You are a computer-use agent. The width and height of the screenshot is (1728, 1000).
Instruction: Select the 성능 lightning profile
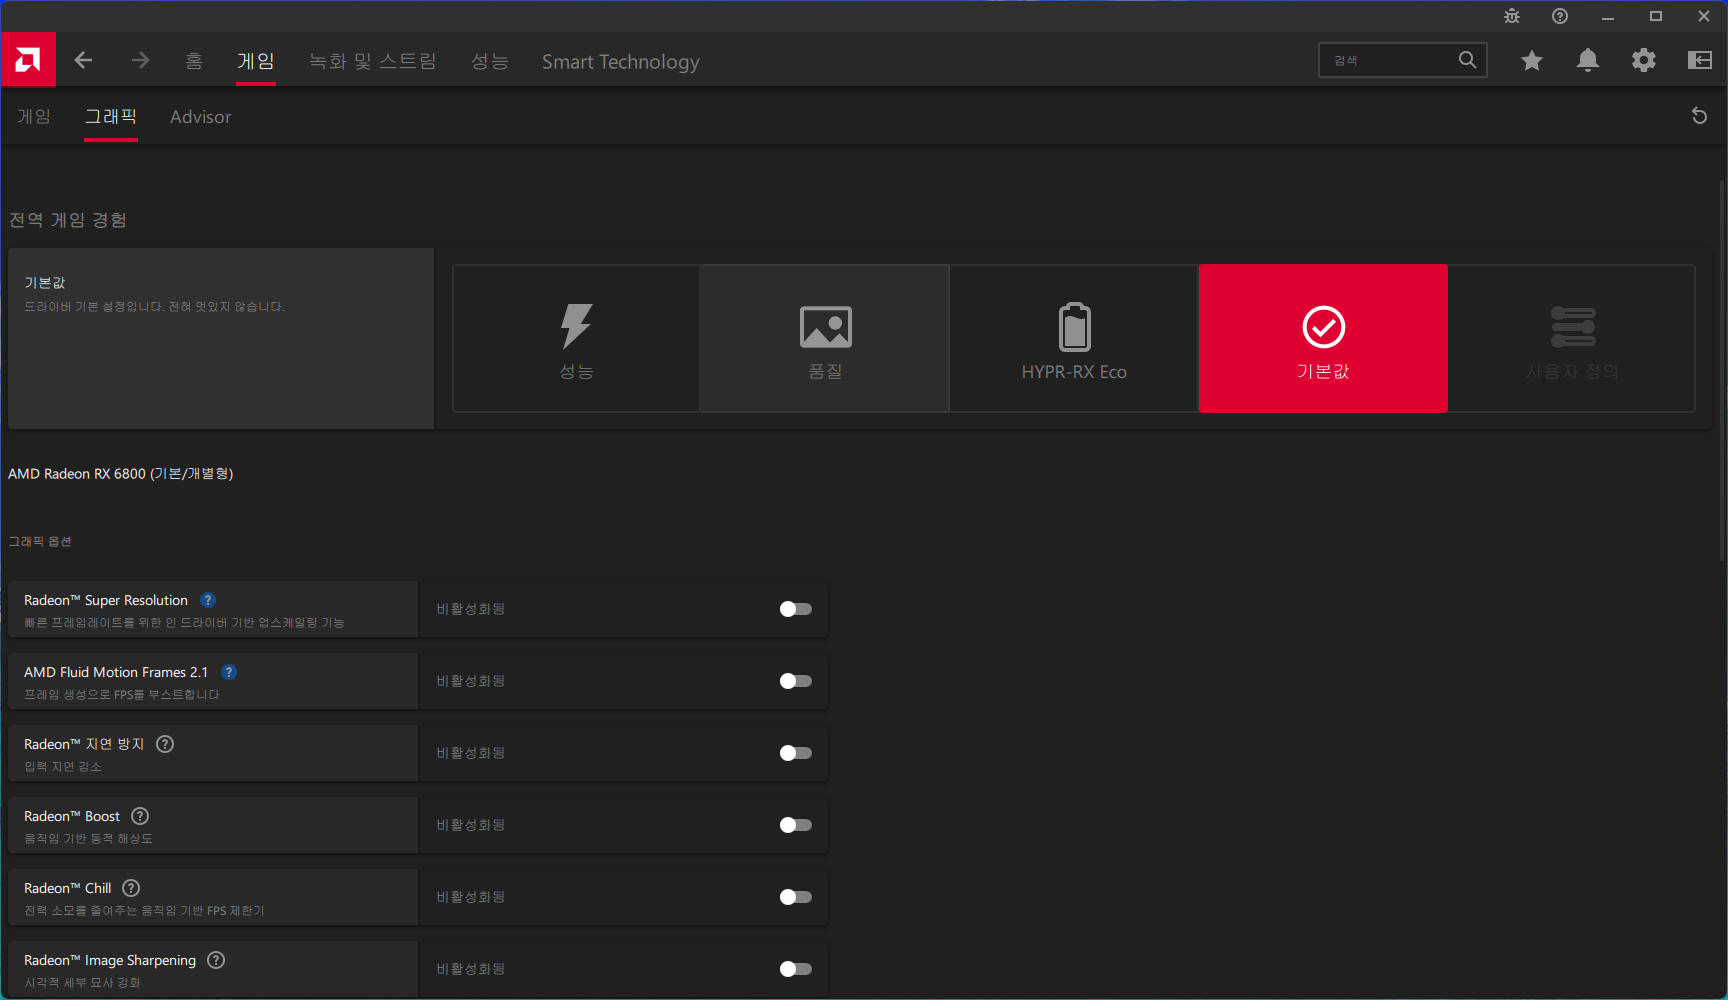pyautogui.click(x=576, y=338)
